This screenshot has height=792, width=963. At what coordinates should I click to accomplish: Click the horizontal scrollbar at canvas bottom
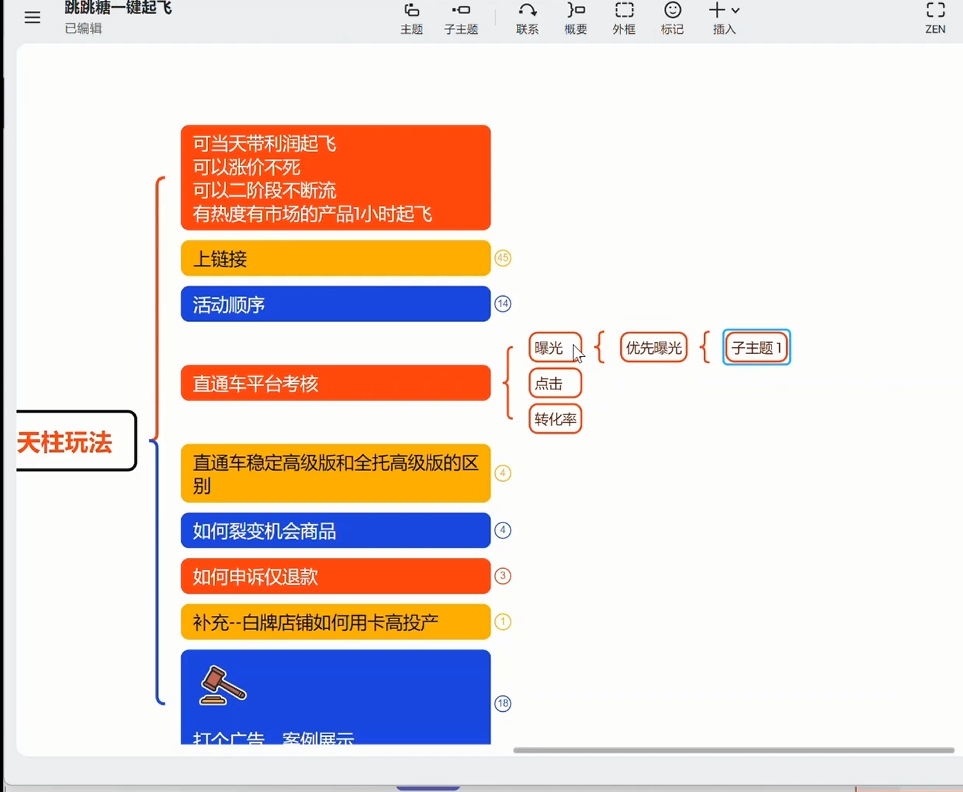coord(733,749)
